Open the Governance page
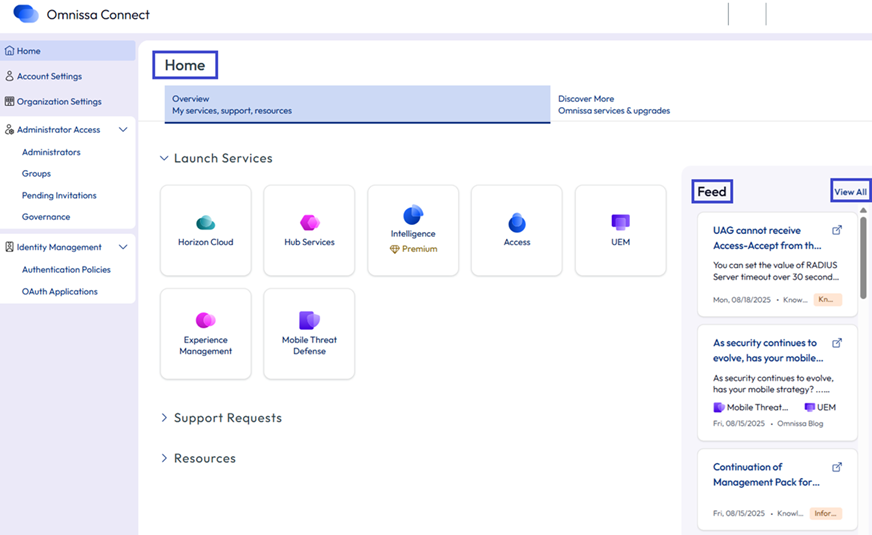The image size is (872, 535). 46,217
